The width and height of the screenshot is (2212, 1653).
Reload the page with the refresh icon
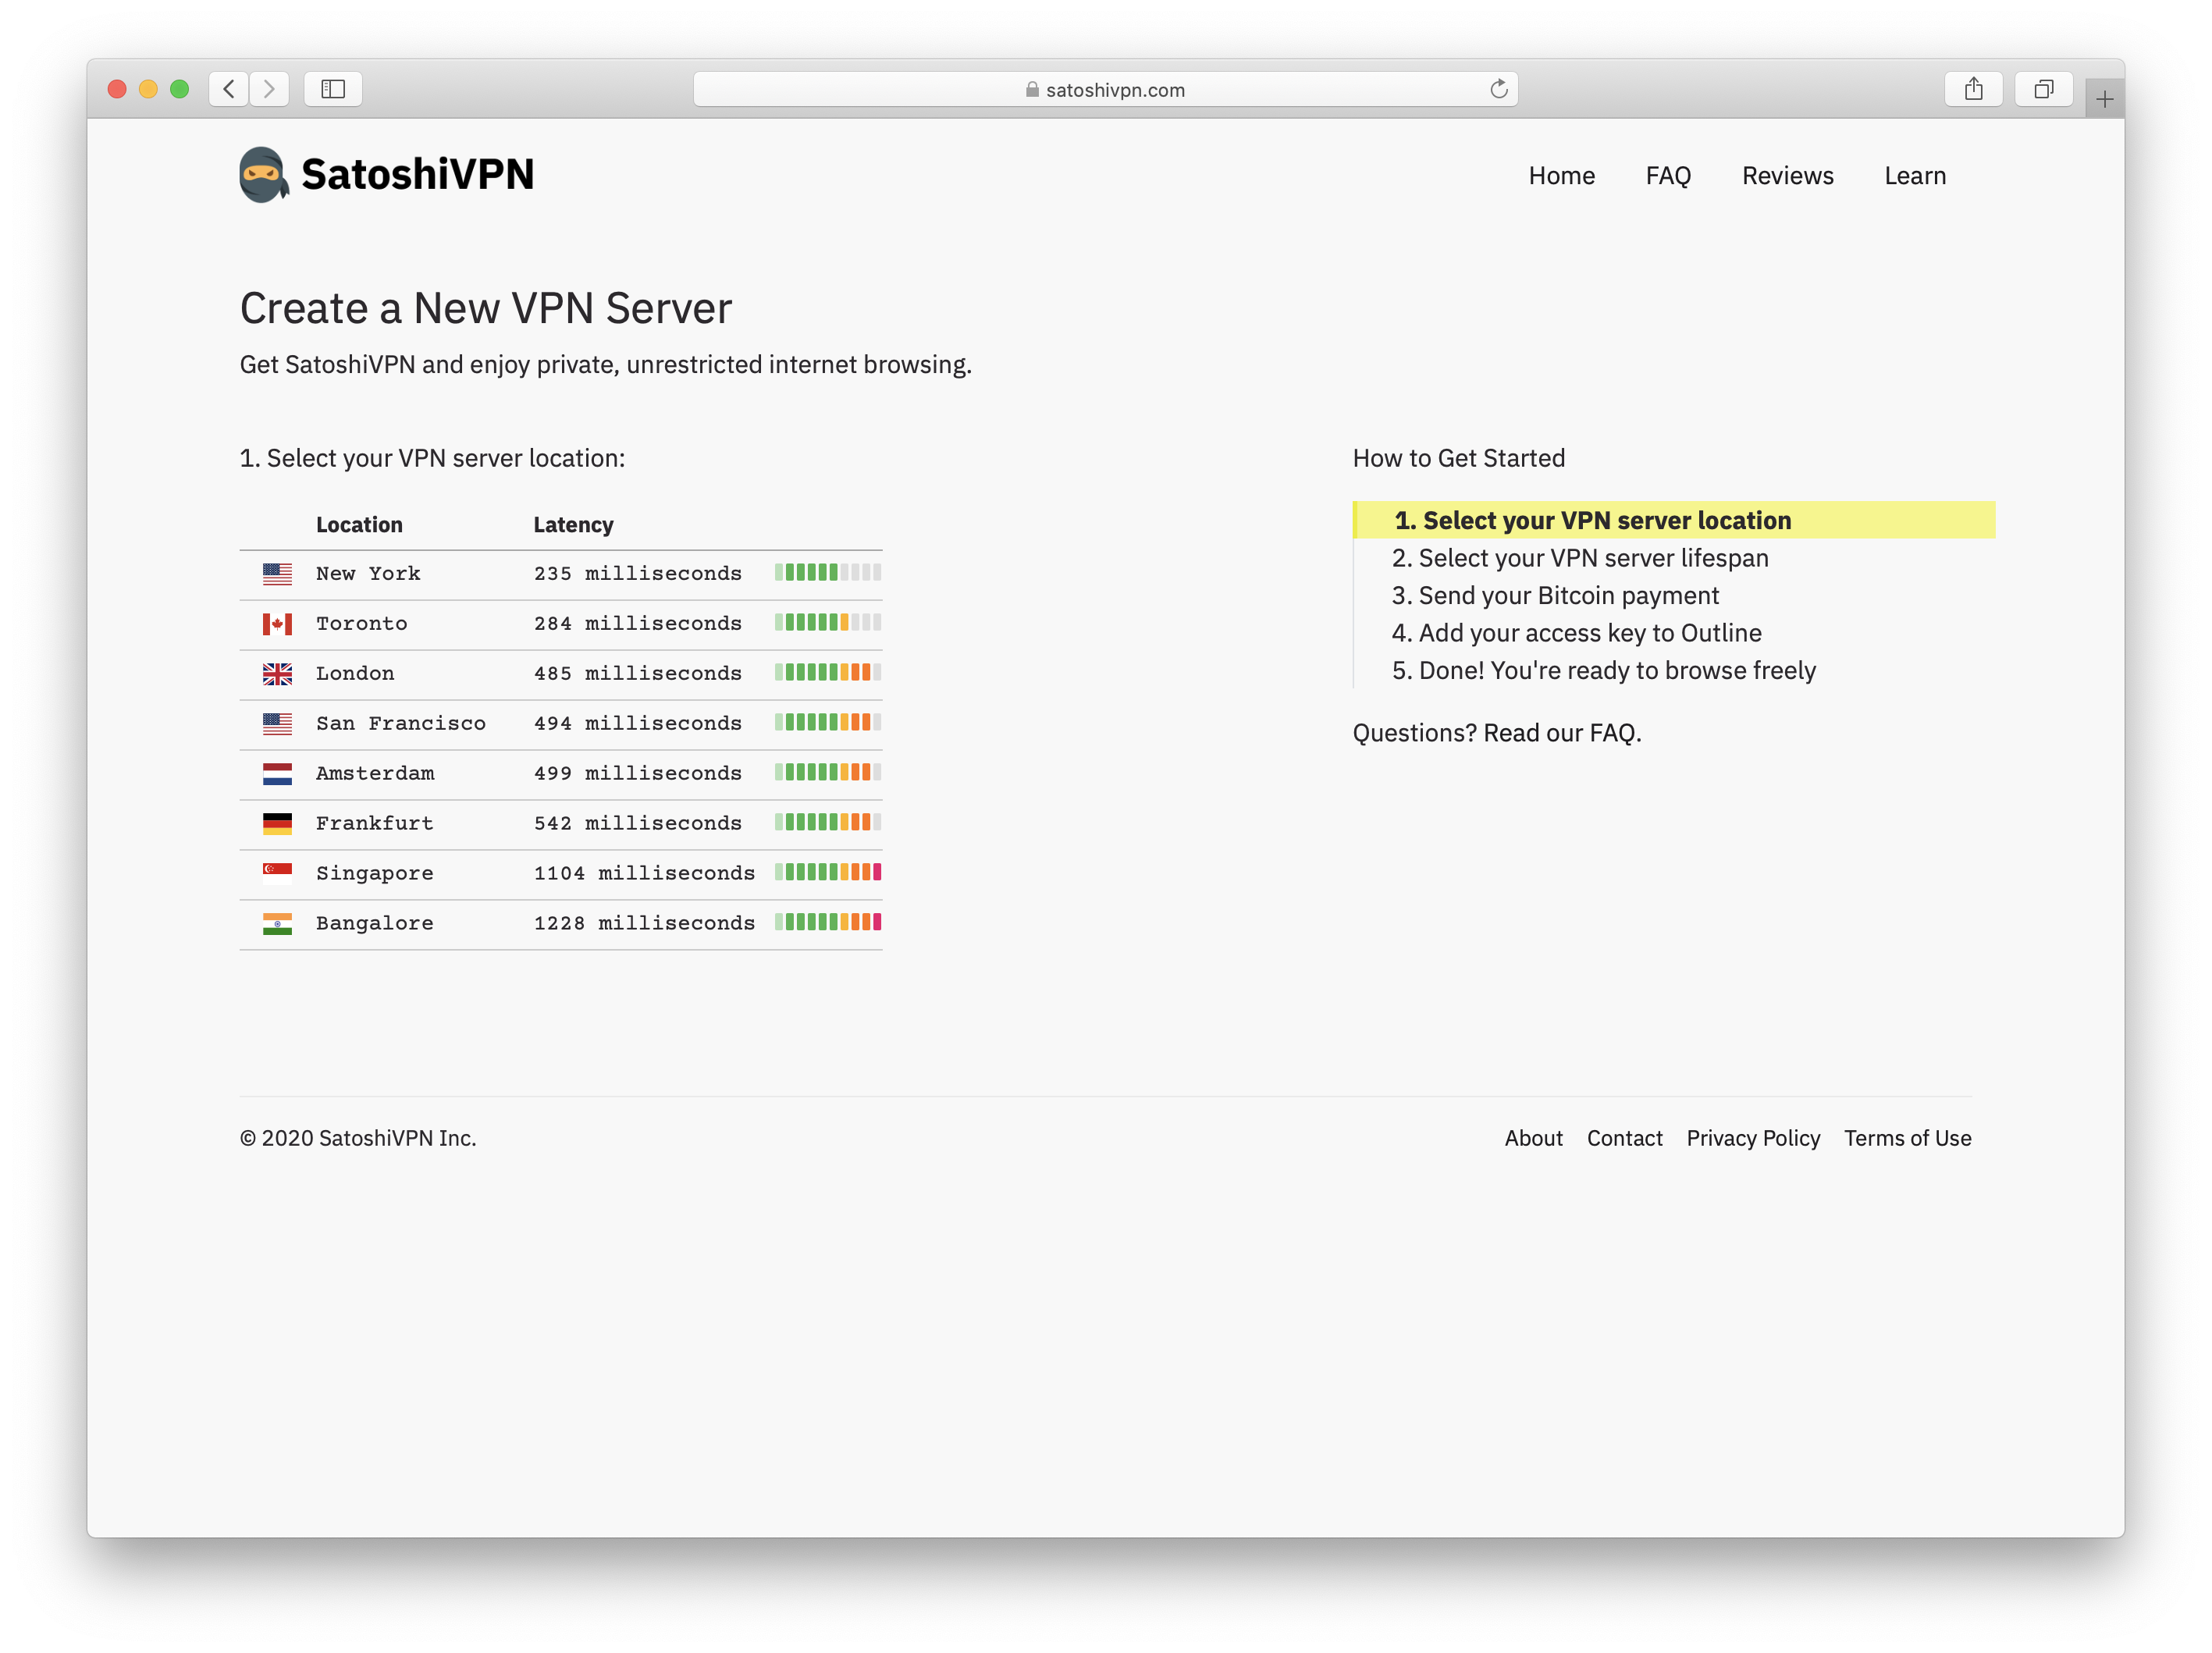[x=1498, y=89]
